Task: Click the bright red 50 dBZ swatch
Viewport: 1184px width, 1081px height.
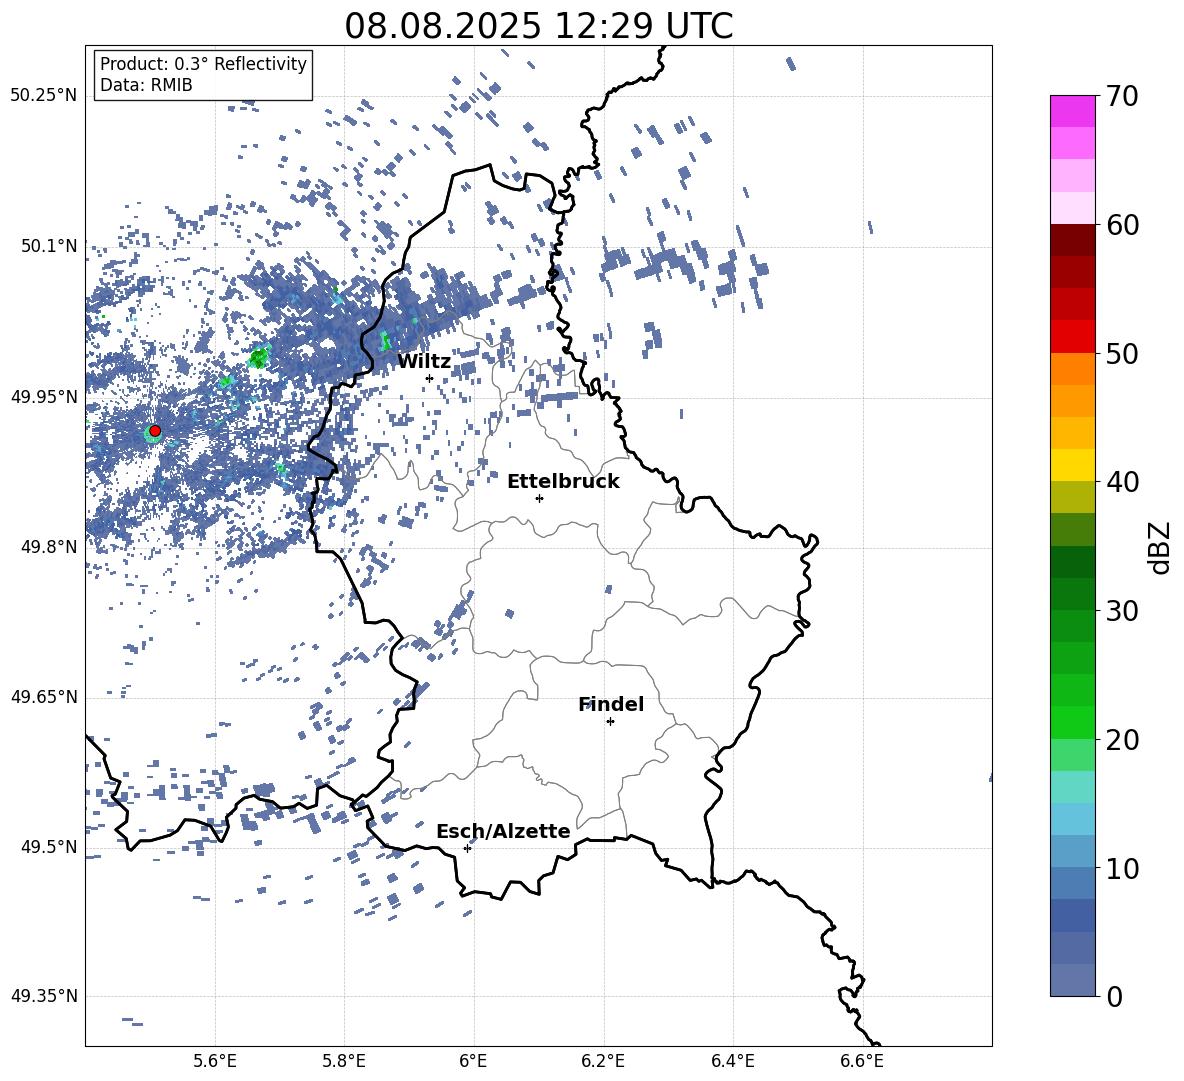Action: coord(1073,337)
